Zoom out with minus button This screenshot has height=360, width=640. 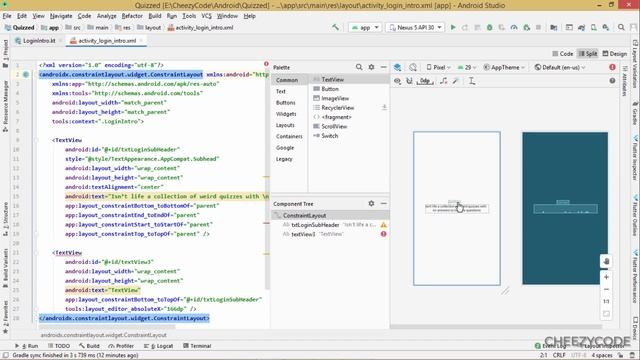pos(606,289)
